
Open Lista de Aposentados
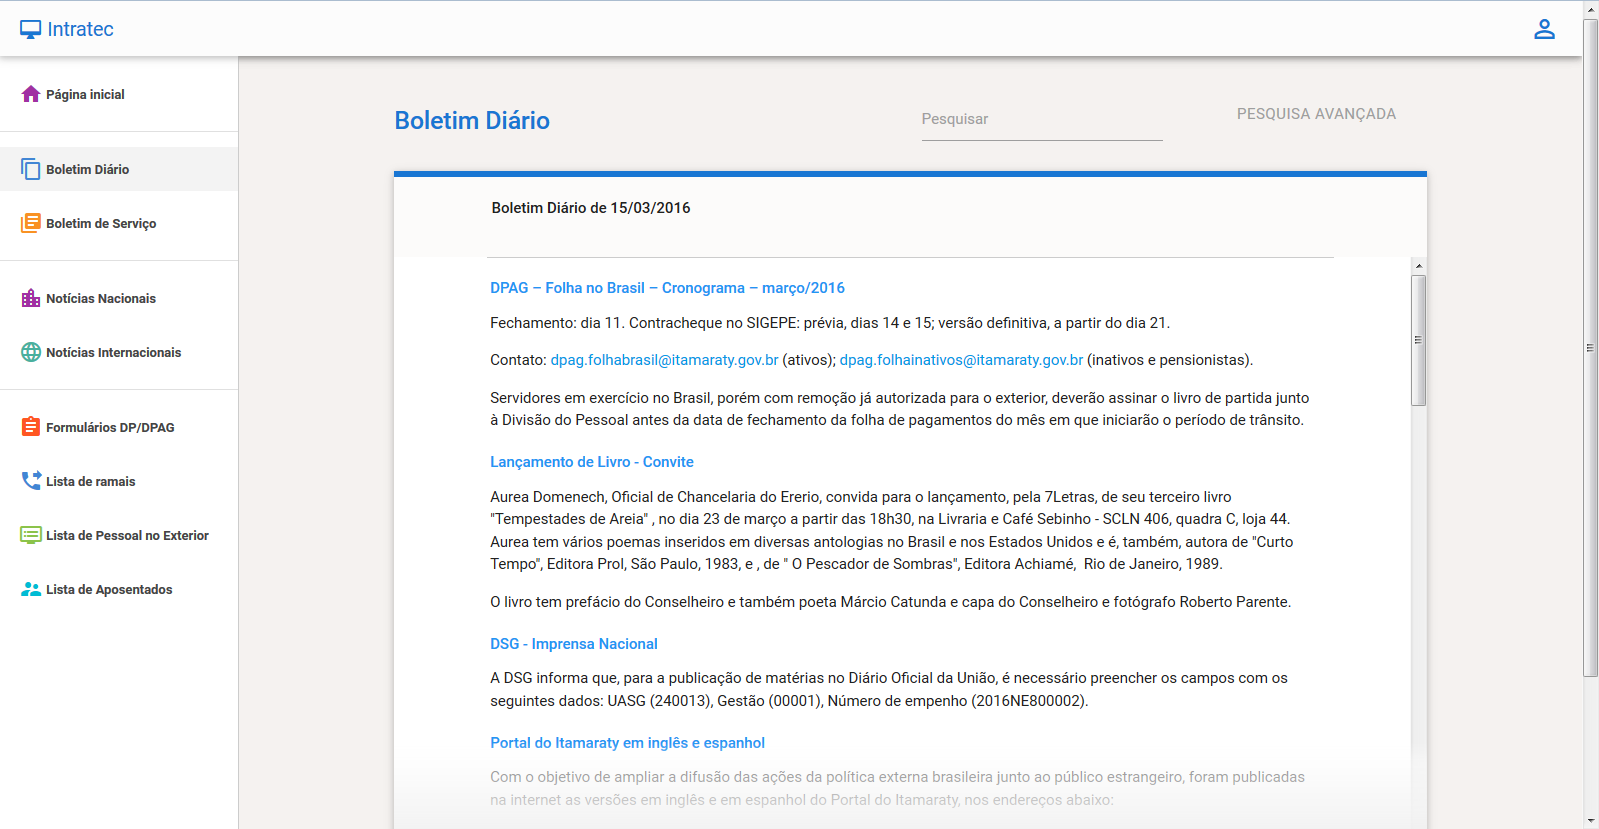[119, 589]
